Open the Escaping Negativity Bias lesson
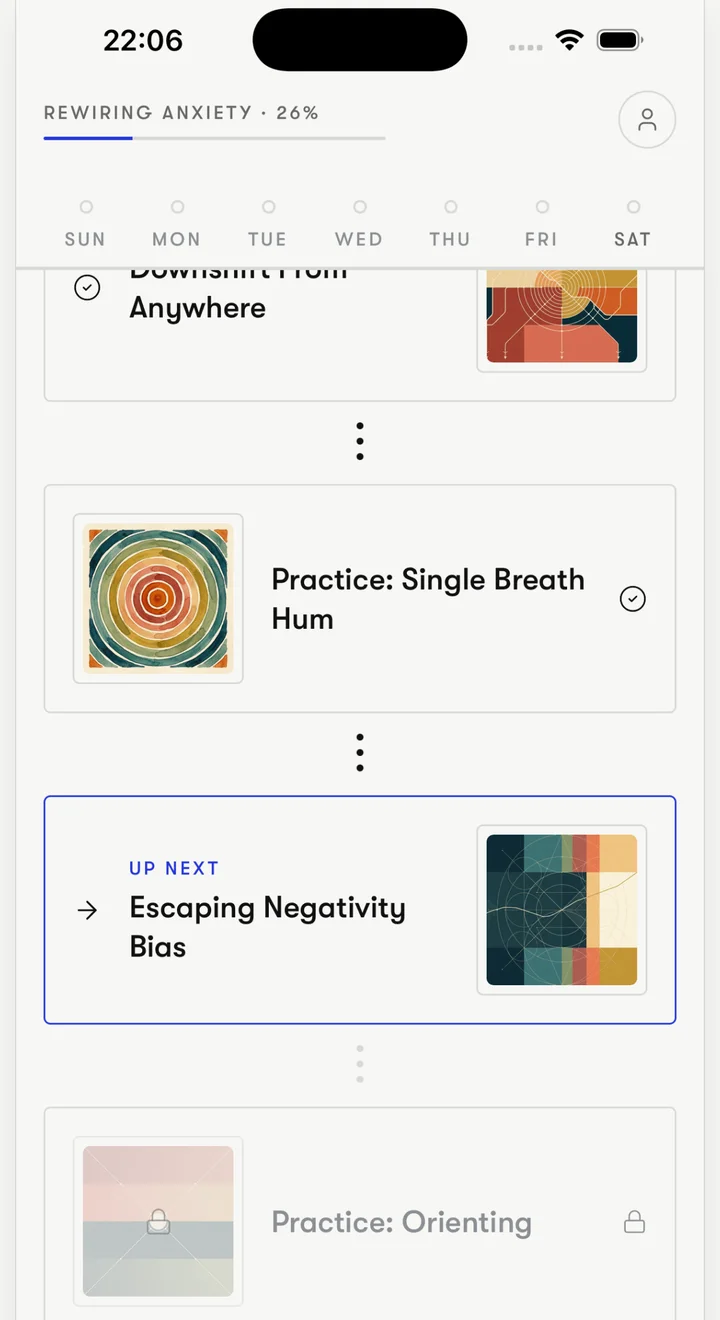Screen dimensions: 720x1320 (360, 910)
